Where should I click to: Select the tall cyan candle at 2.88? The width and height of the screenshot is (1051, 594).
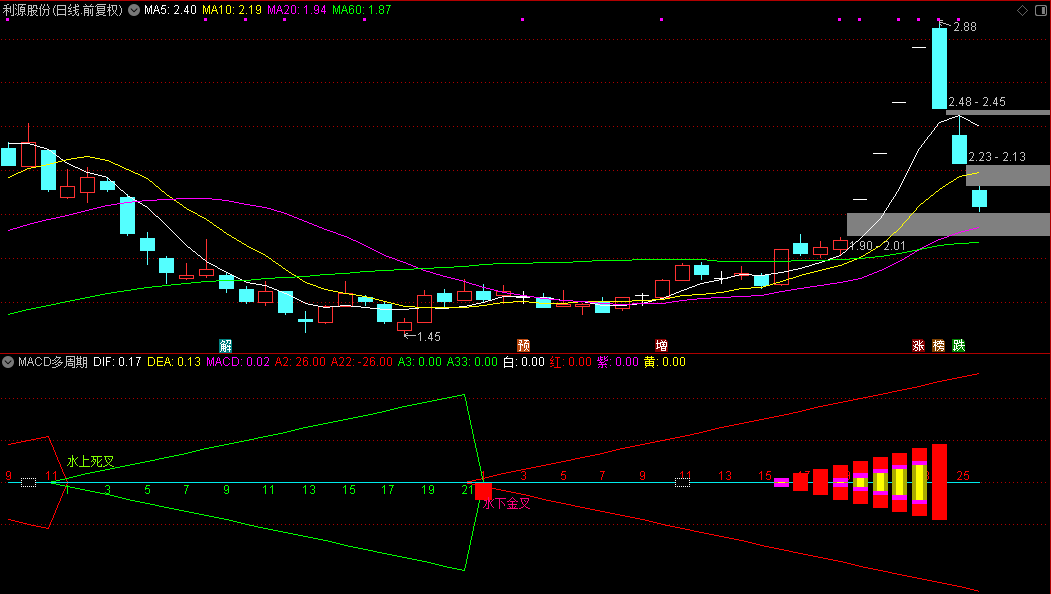(x=940, y=68)
